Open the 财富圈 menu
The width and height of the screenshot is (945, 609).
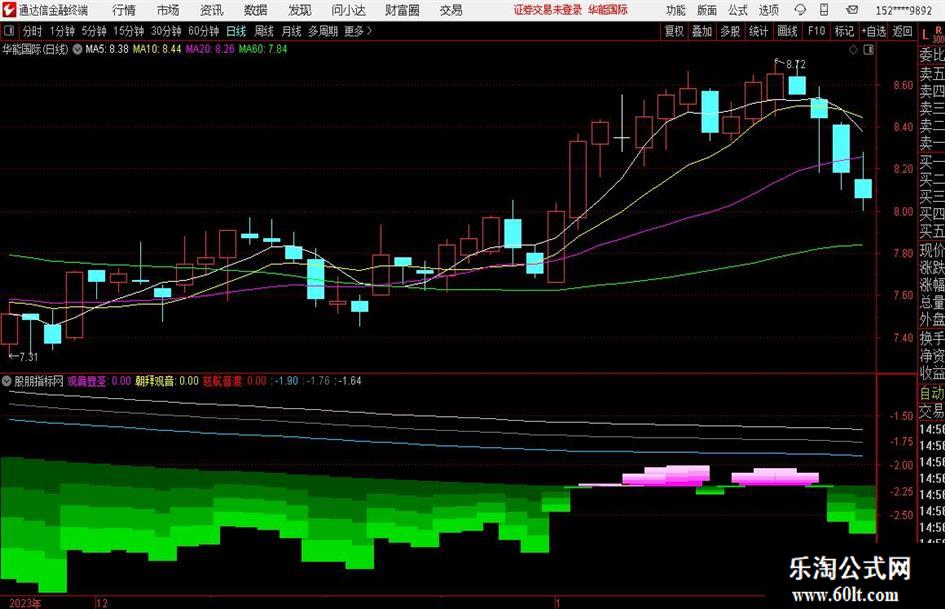(x=403, y=10)
